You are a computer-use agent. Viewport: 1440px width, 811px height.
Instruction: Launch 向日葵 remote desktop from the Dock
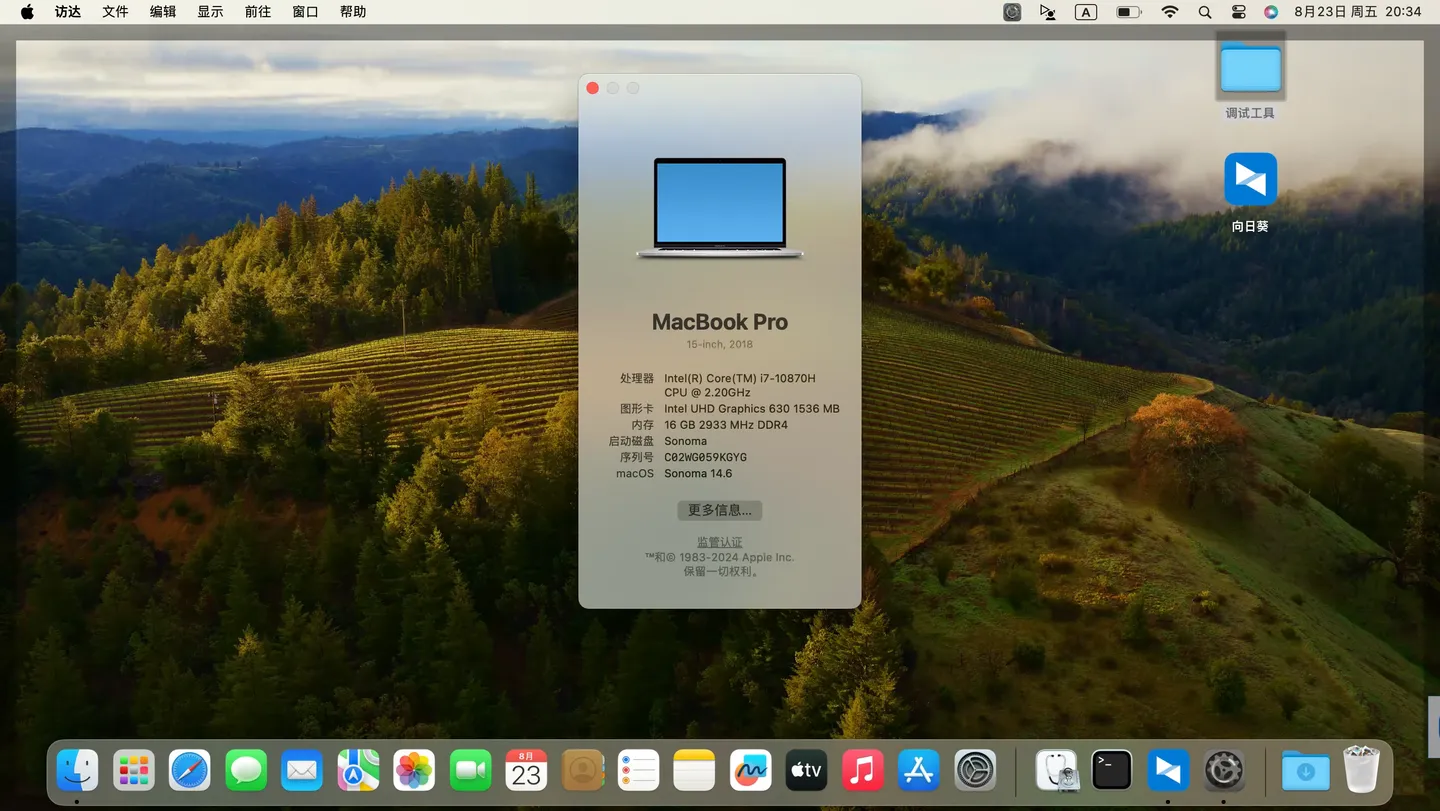coord(1167,770)
